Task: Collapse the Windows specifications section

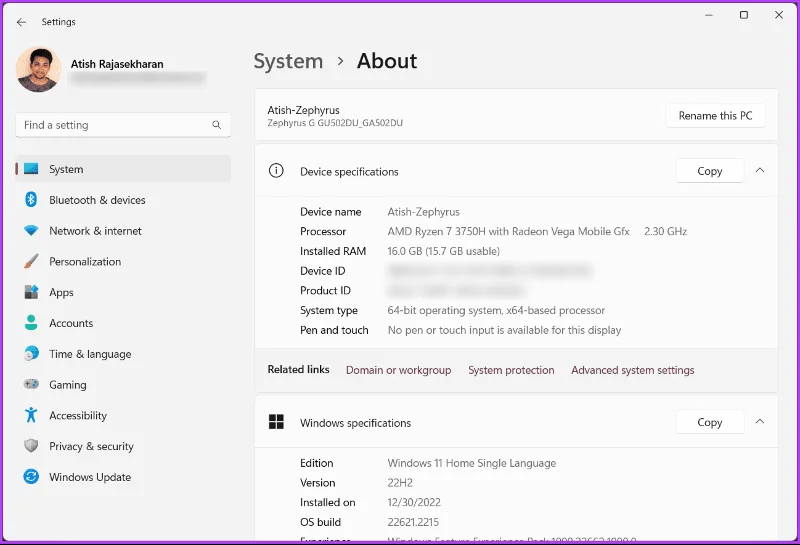Action: [x=760, y=422]
